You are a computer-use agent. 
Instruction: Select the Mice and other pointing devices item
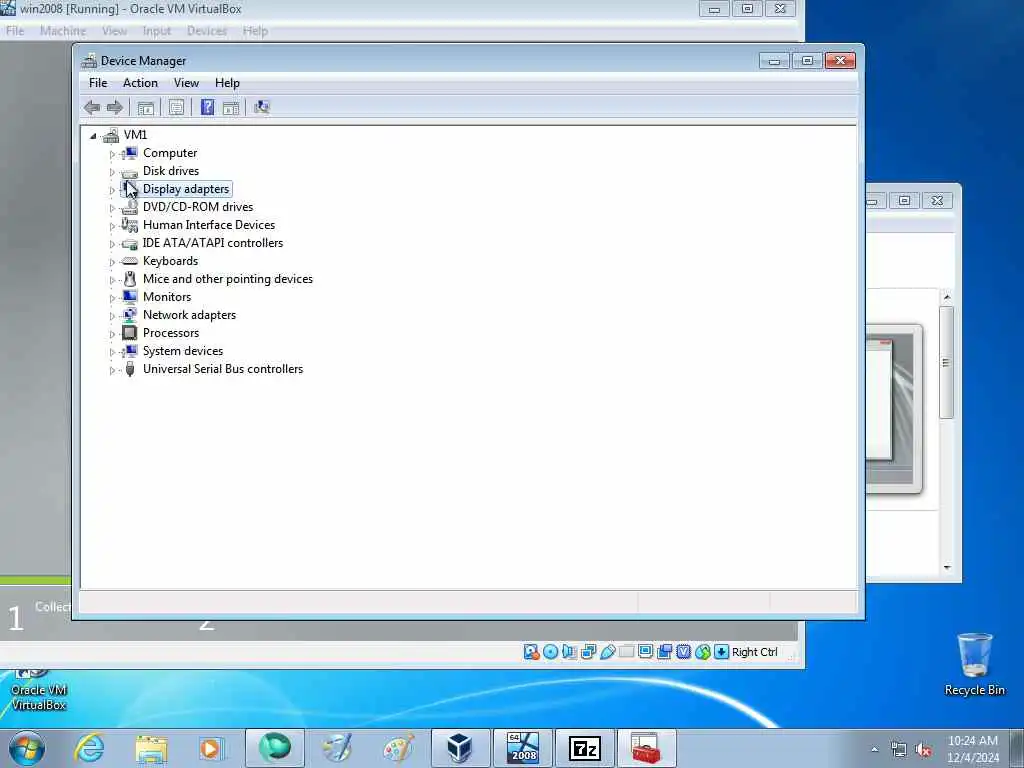228,279
